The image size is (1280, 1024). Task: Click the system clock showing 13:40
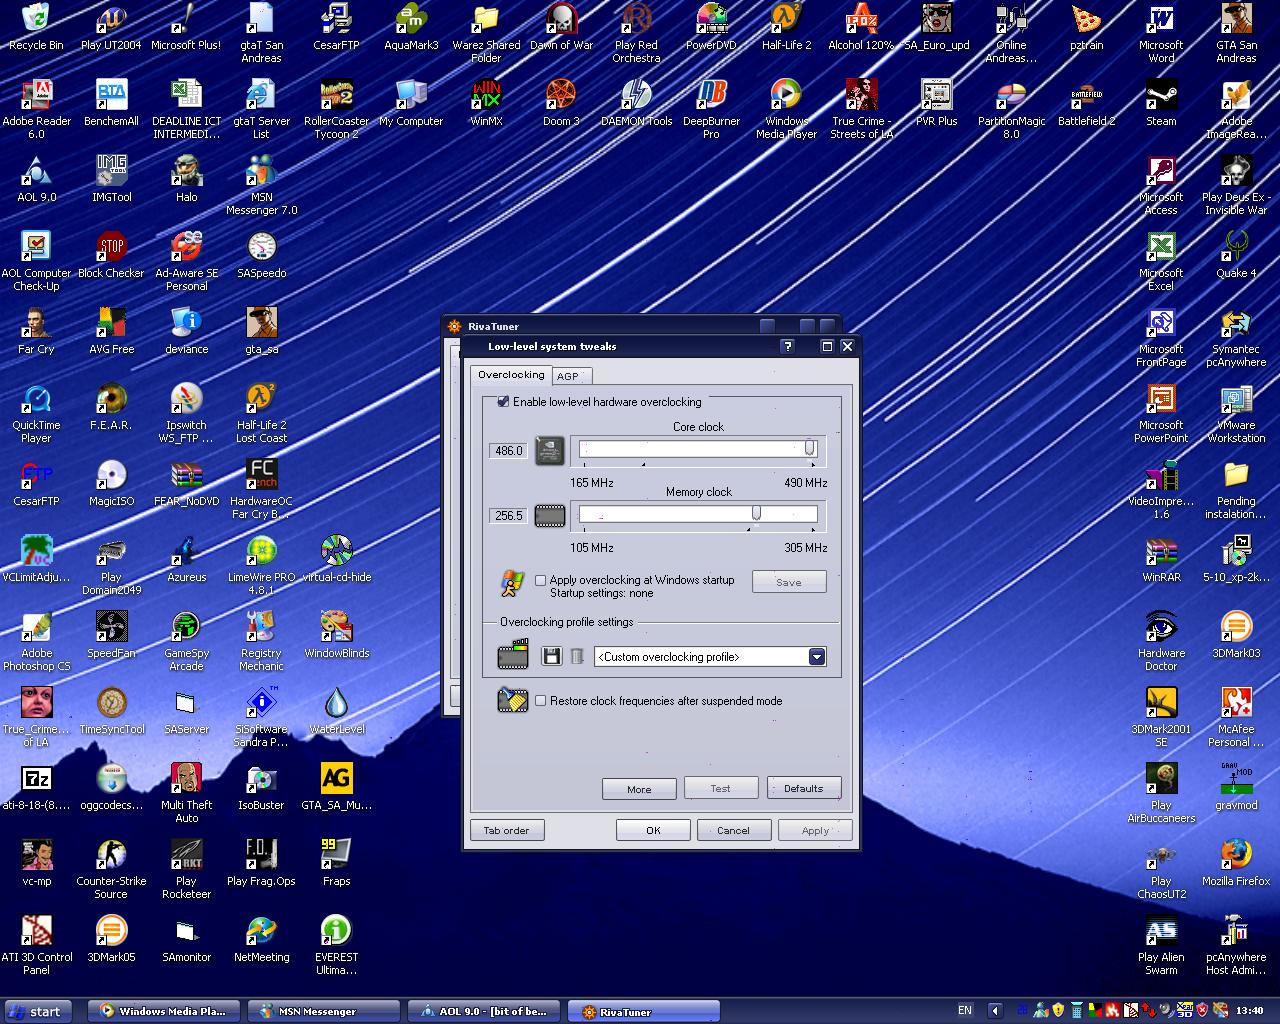[x=1249, y=1010]
